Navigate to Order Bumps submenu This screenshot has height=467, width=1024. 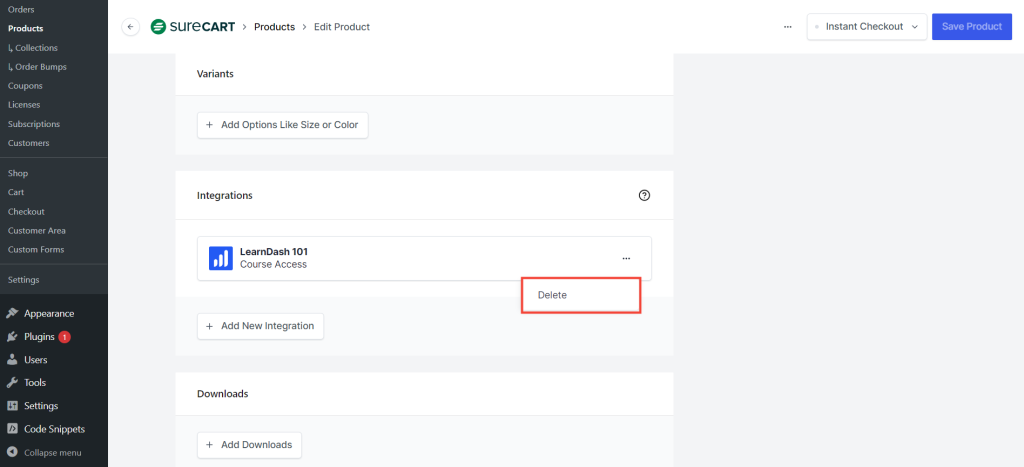pyautogui.click(x=34, y=67)
